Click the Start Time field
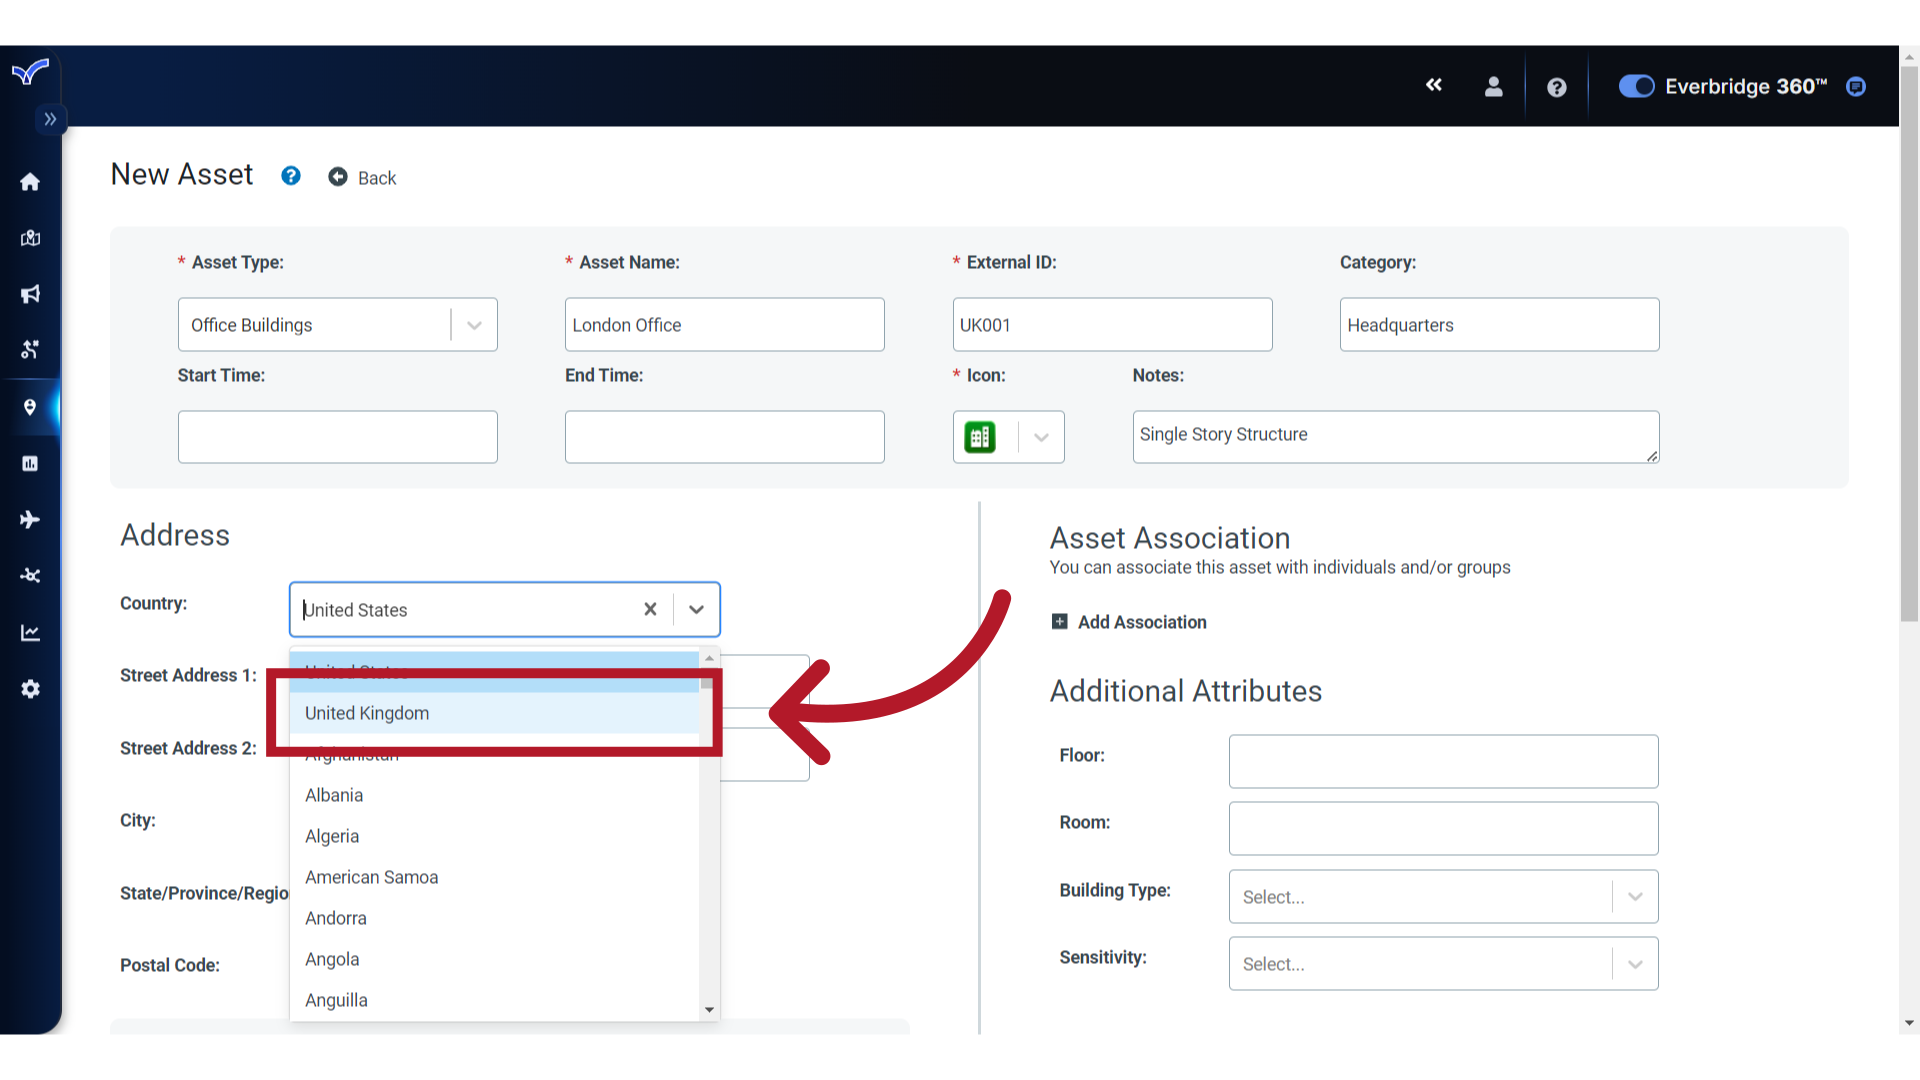 pos(338,437)
